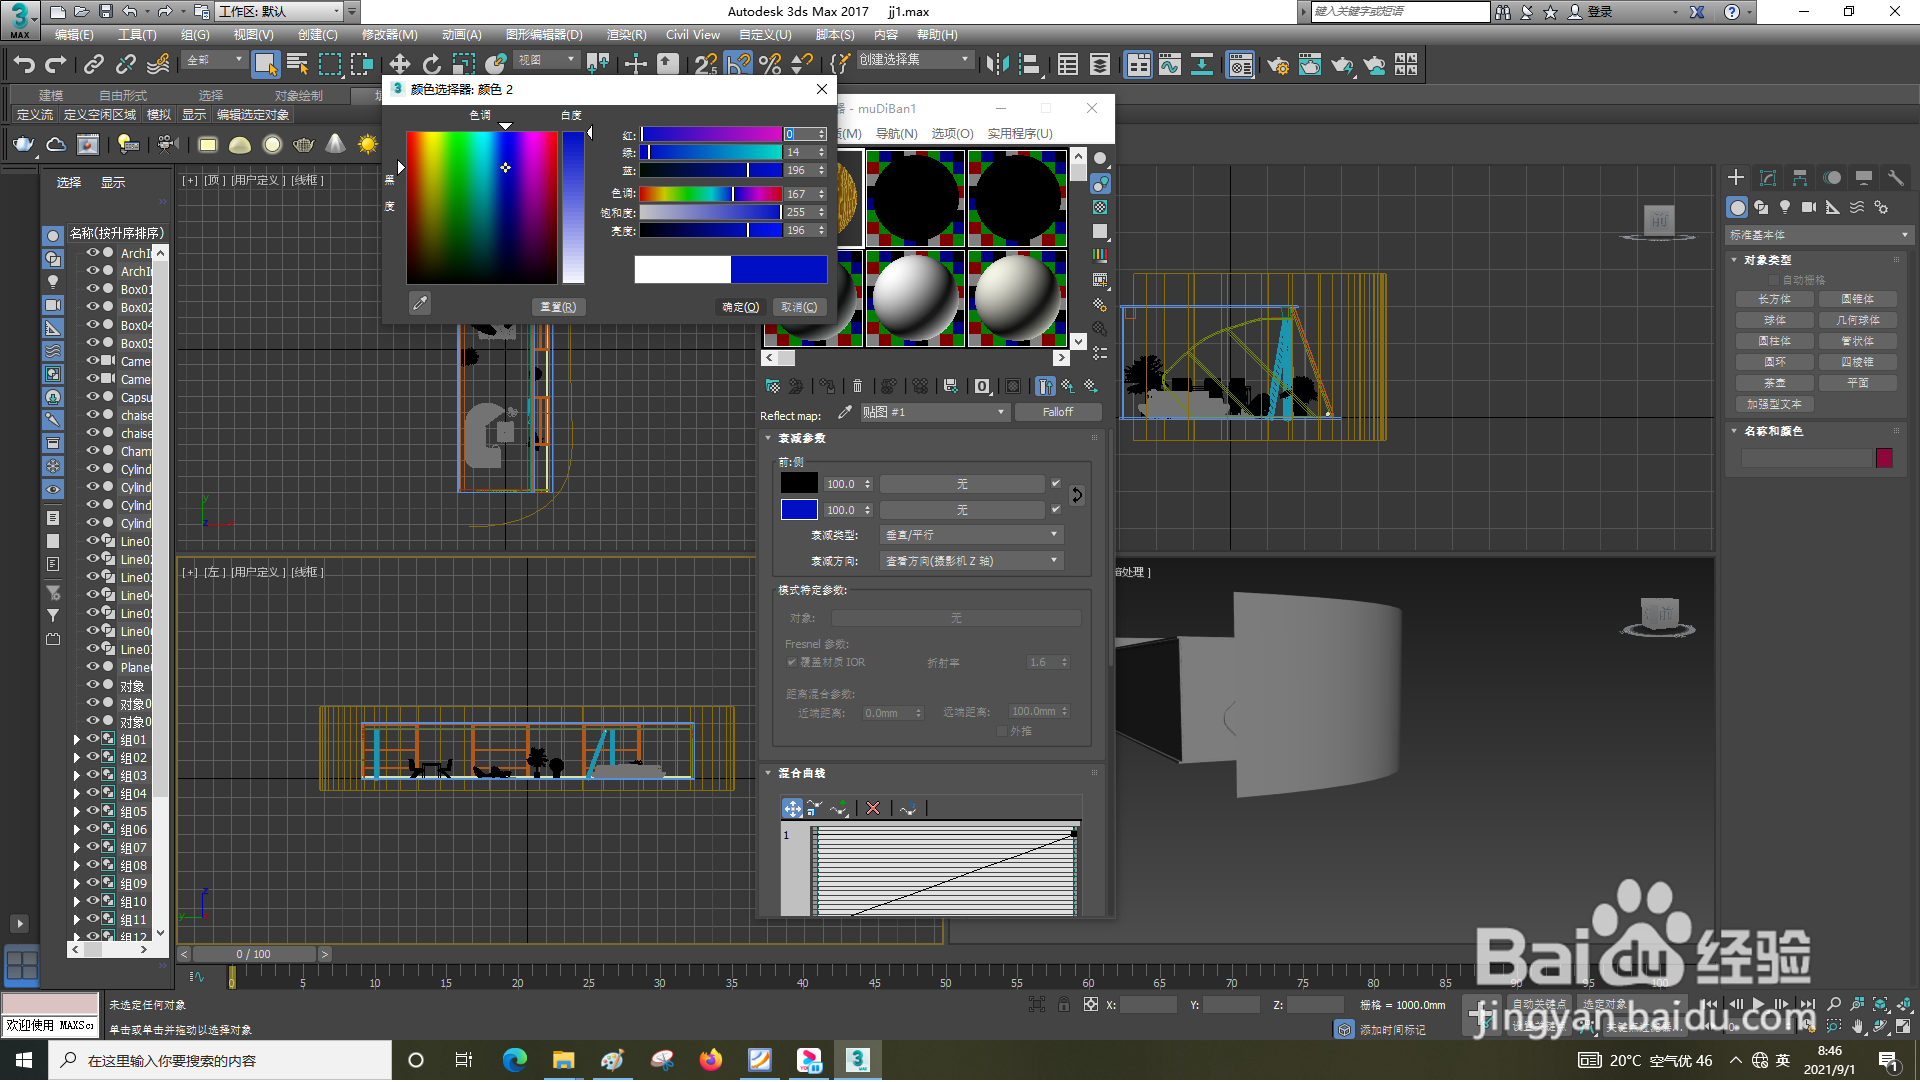Click the Redo arrow in main toolbar
The width and height of the screenshot is (1920, 1082).
pos(56,65)
